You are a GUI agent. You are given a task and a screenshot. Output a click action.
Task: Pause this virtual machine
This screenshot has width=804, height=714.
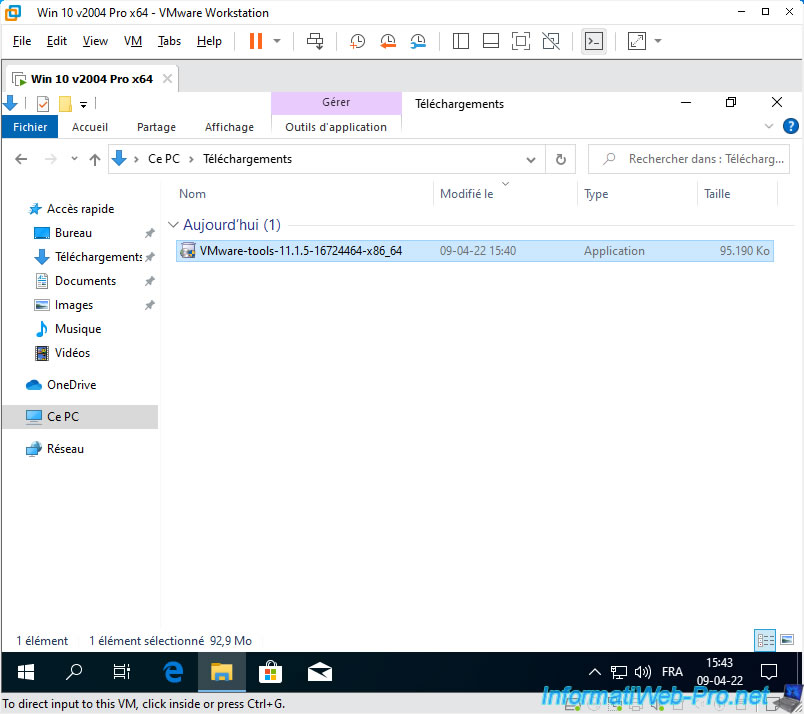[256, 41]
